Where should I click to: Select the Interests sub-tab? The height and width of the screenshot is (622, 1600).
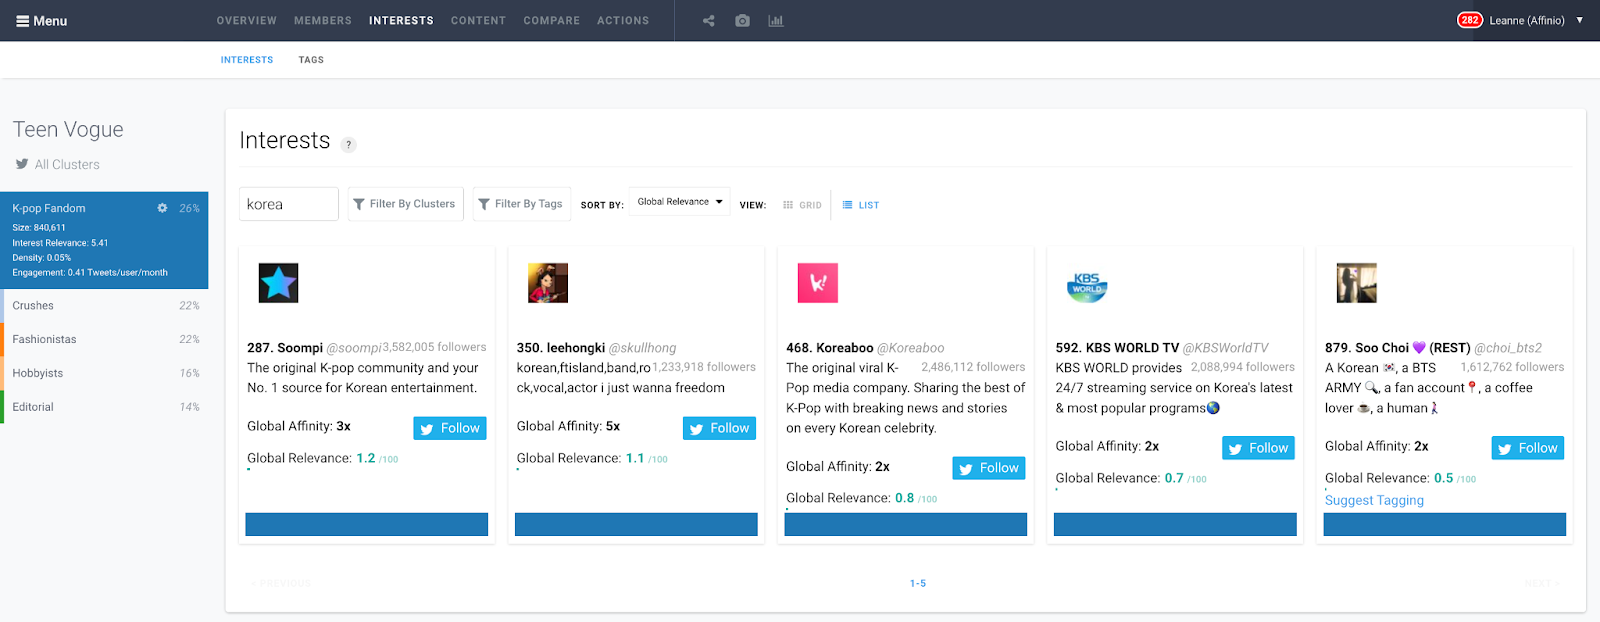[x=247, y=60]
